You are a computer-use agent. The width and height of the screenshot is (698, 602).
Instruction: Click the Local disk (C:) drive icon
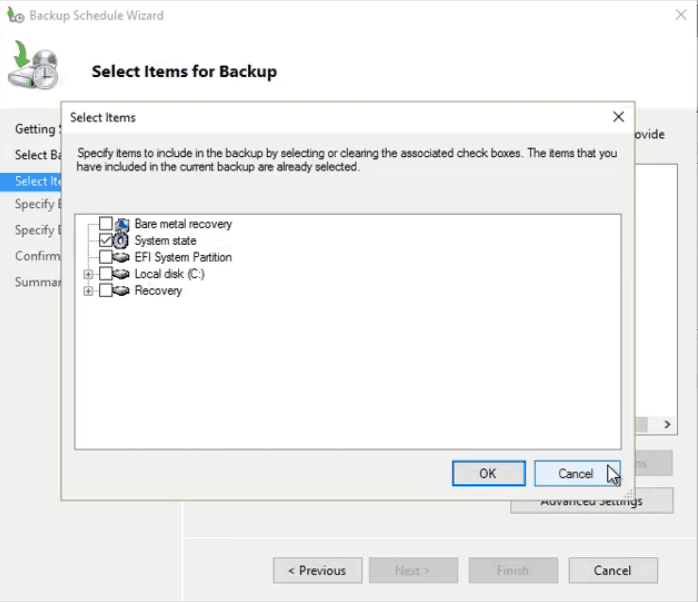pyautogui.click(x=121, y=274)
